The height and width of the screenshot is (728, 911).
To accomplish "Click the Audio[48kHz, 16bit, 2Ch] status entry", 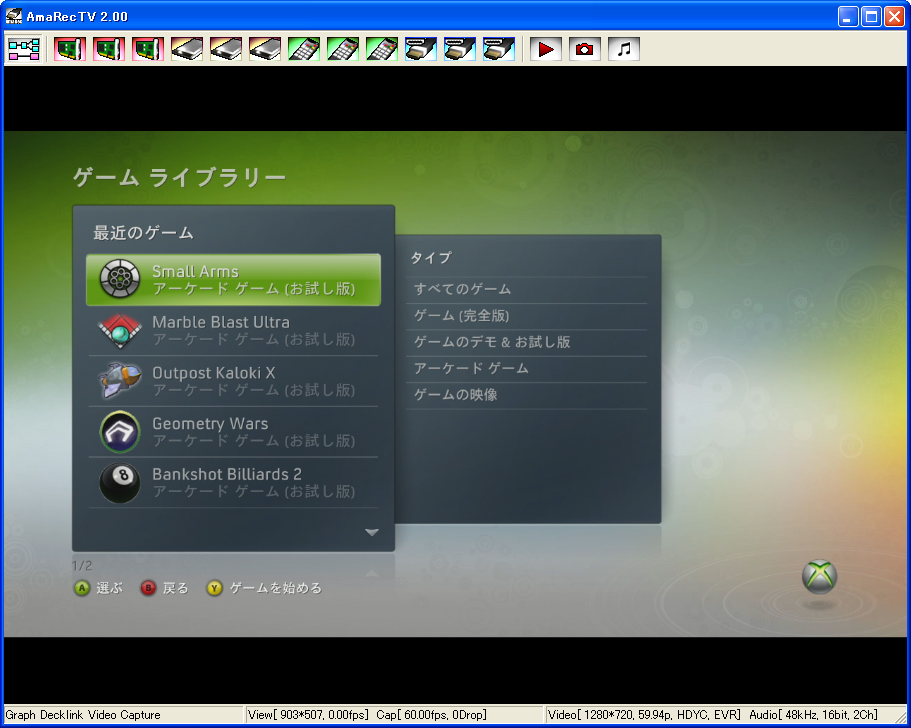I will pos(813,715).
